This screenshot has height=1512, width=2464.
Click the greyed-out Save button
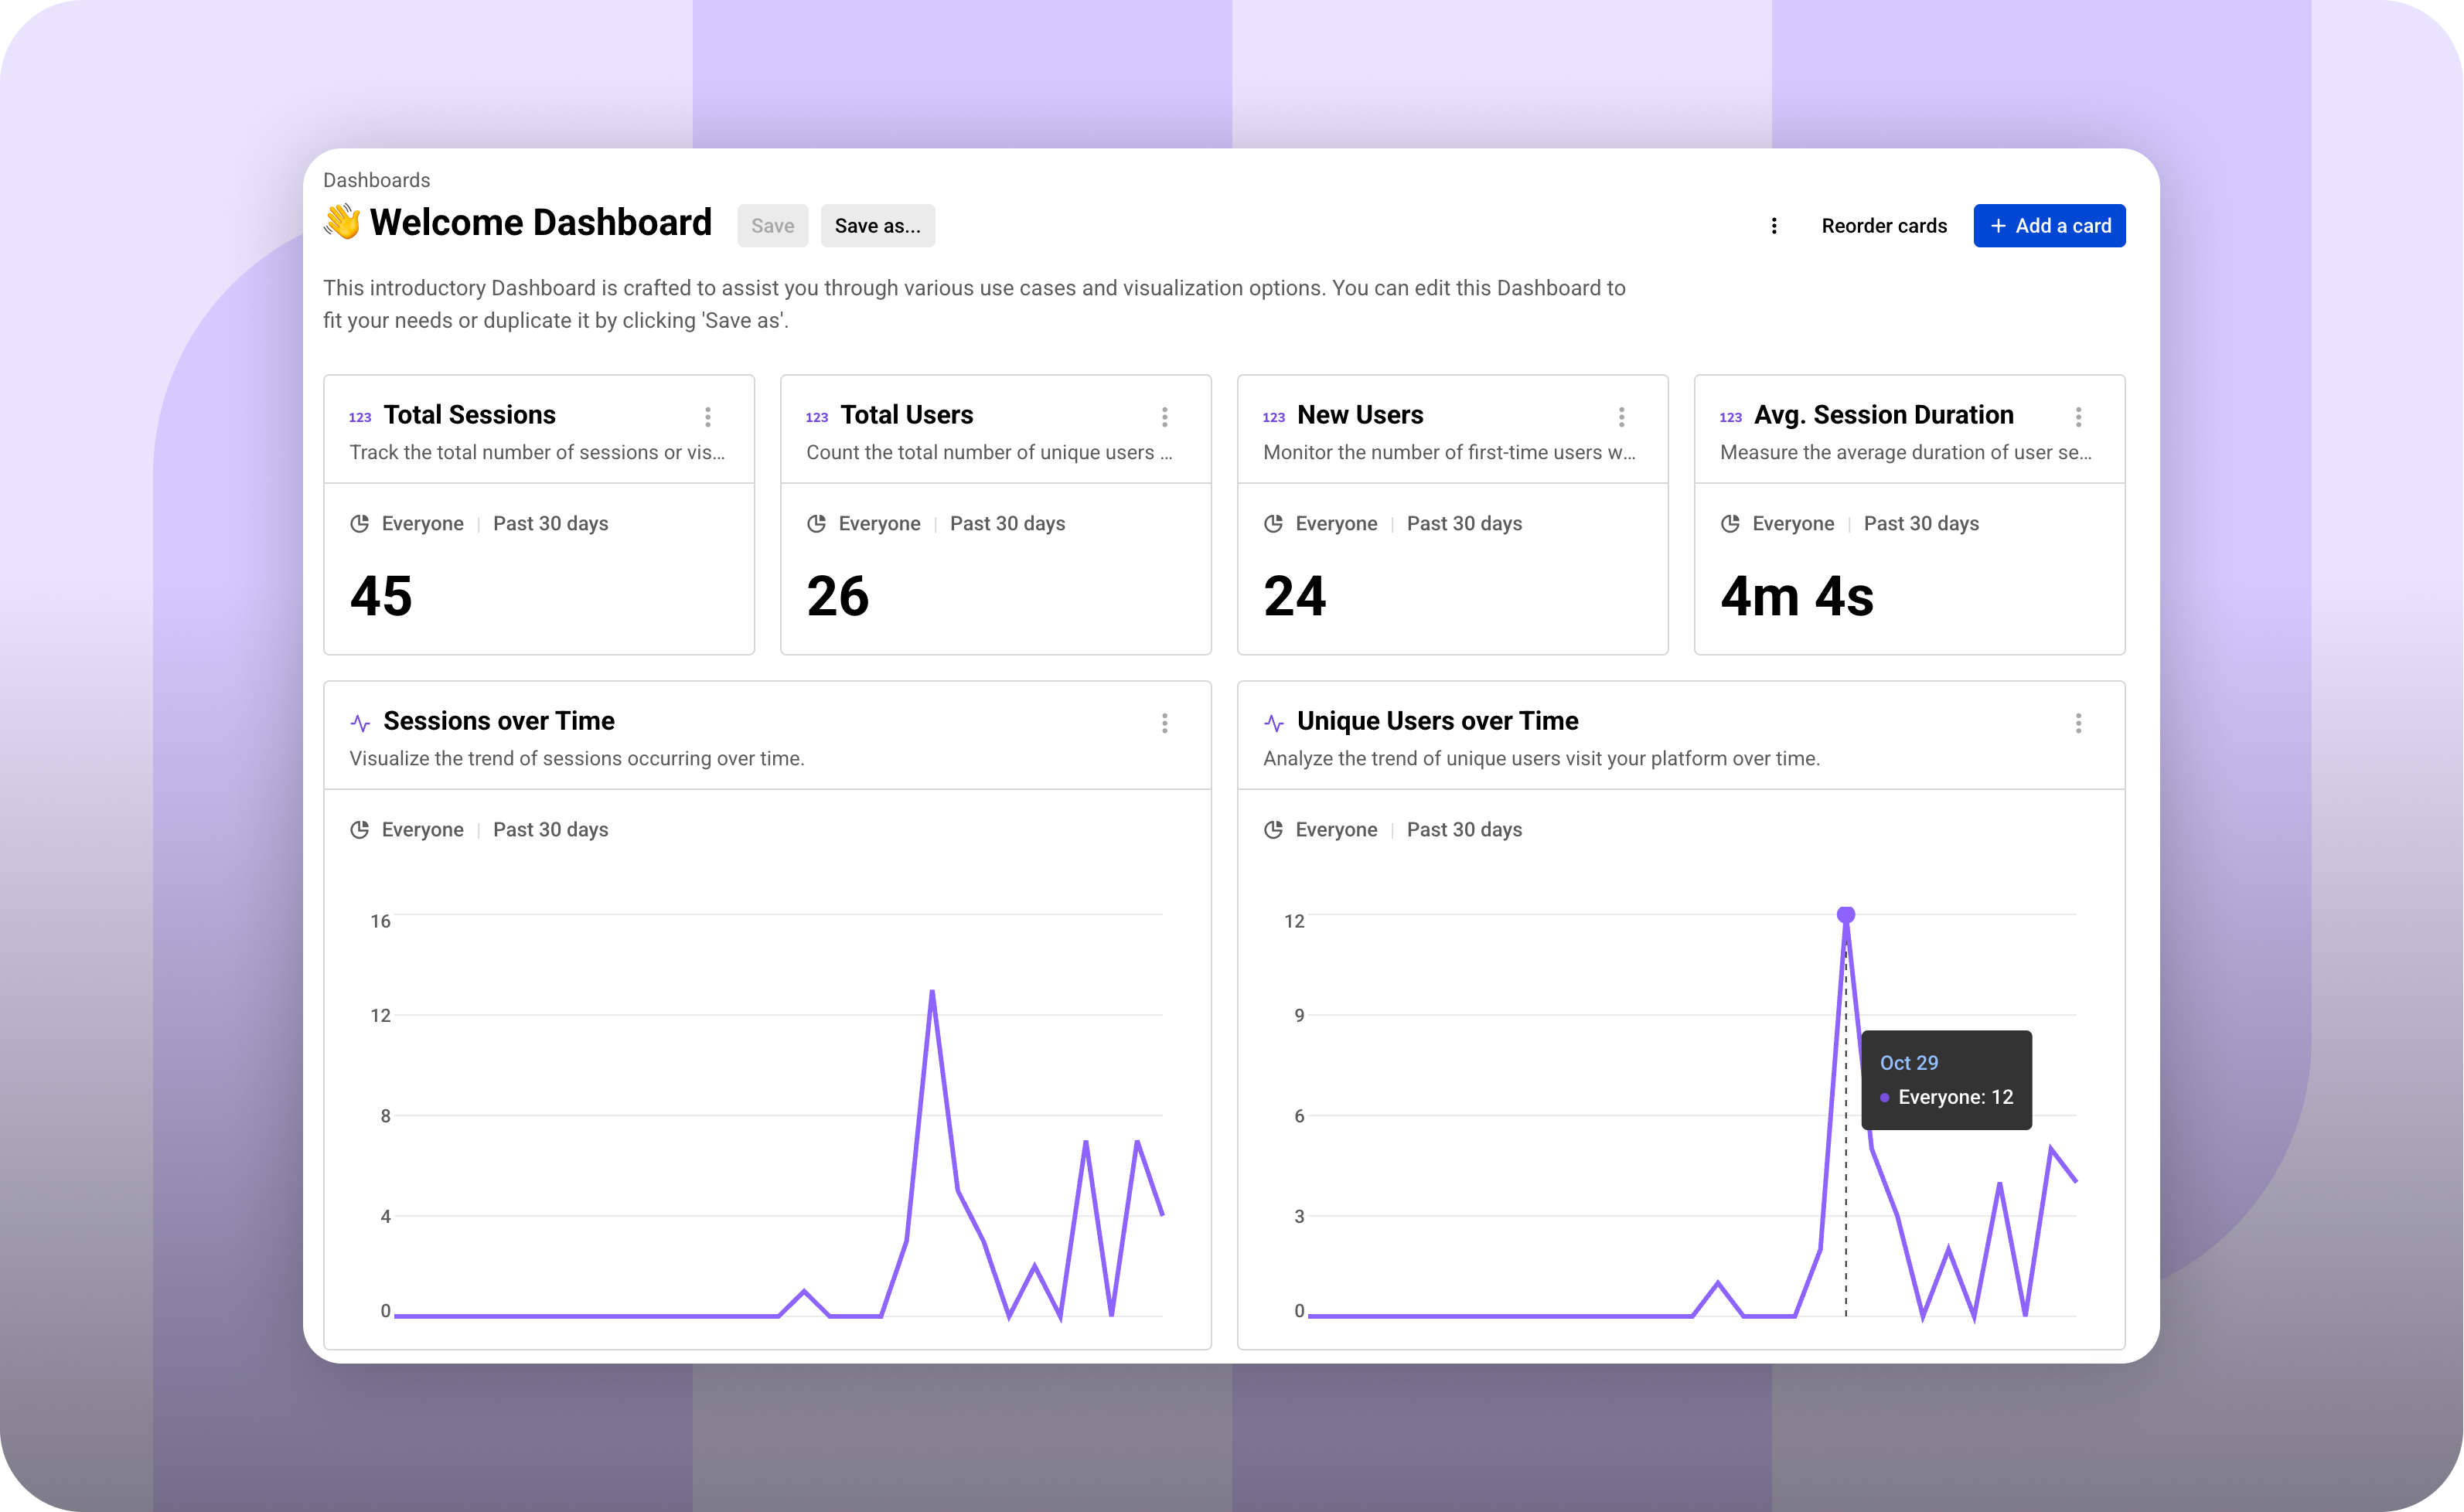click(772, 226)
